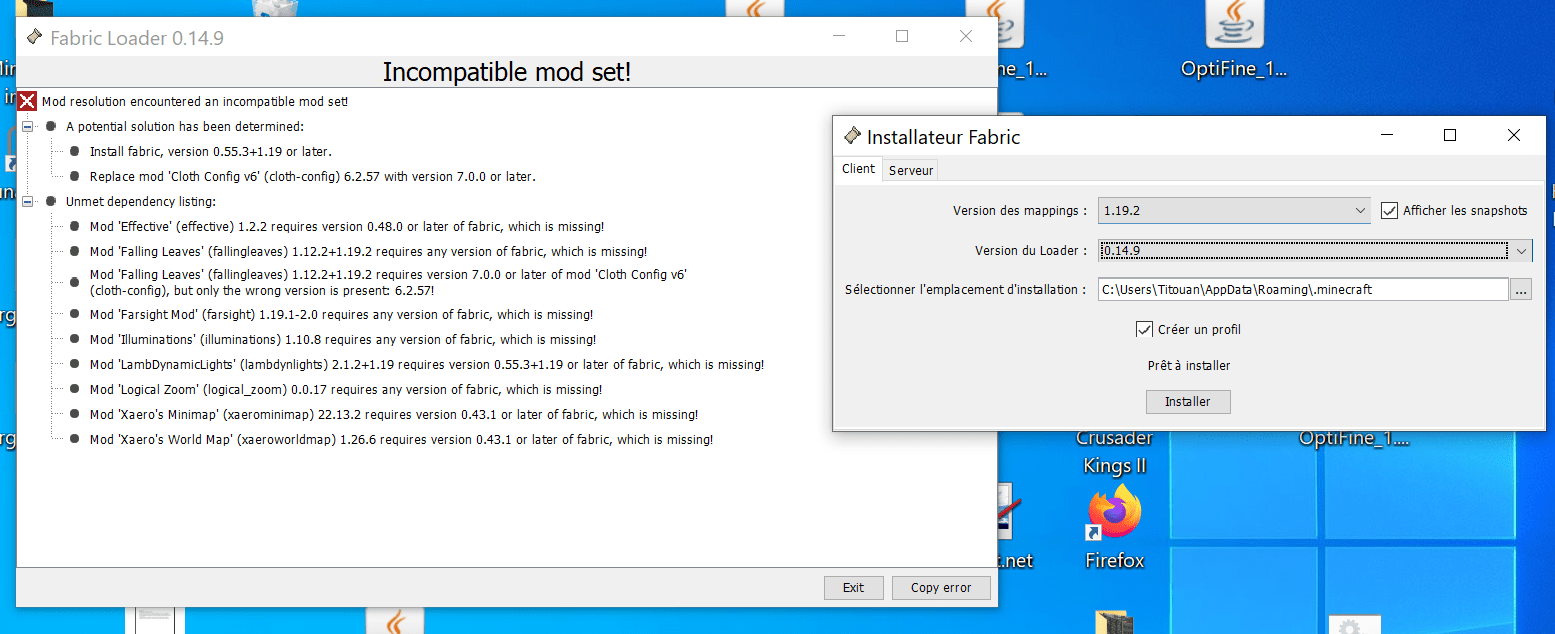This screenshot has height=634, width=1555.
Task: Click the Fabric logo in the Fabric Loader title bar
Action: [x=34, y=36]
